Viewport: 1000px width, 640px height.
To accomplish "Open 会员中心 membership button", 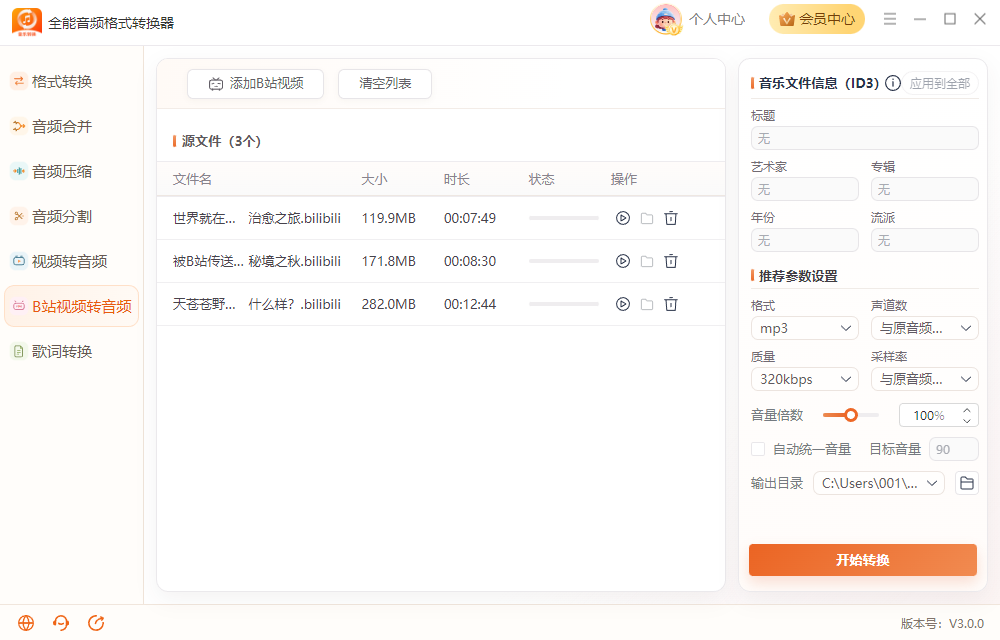I will click(x=817, y=19).
